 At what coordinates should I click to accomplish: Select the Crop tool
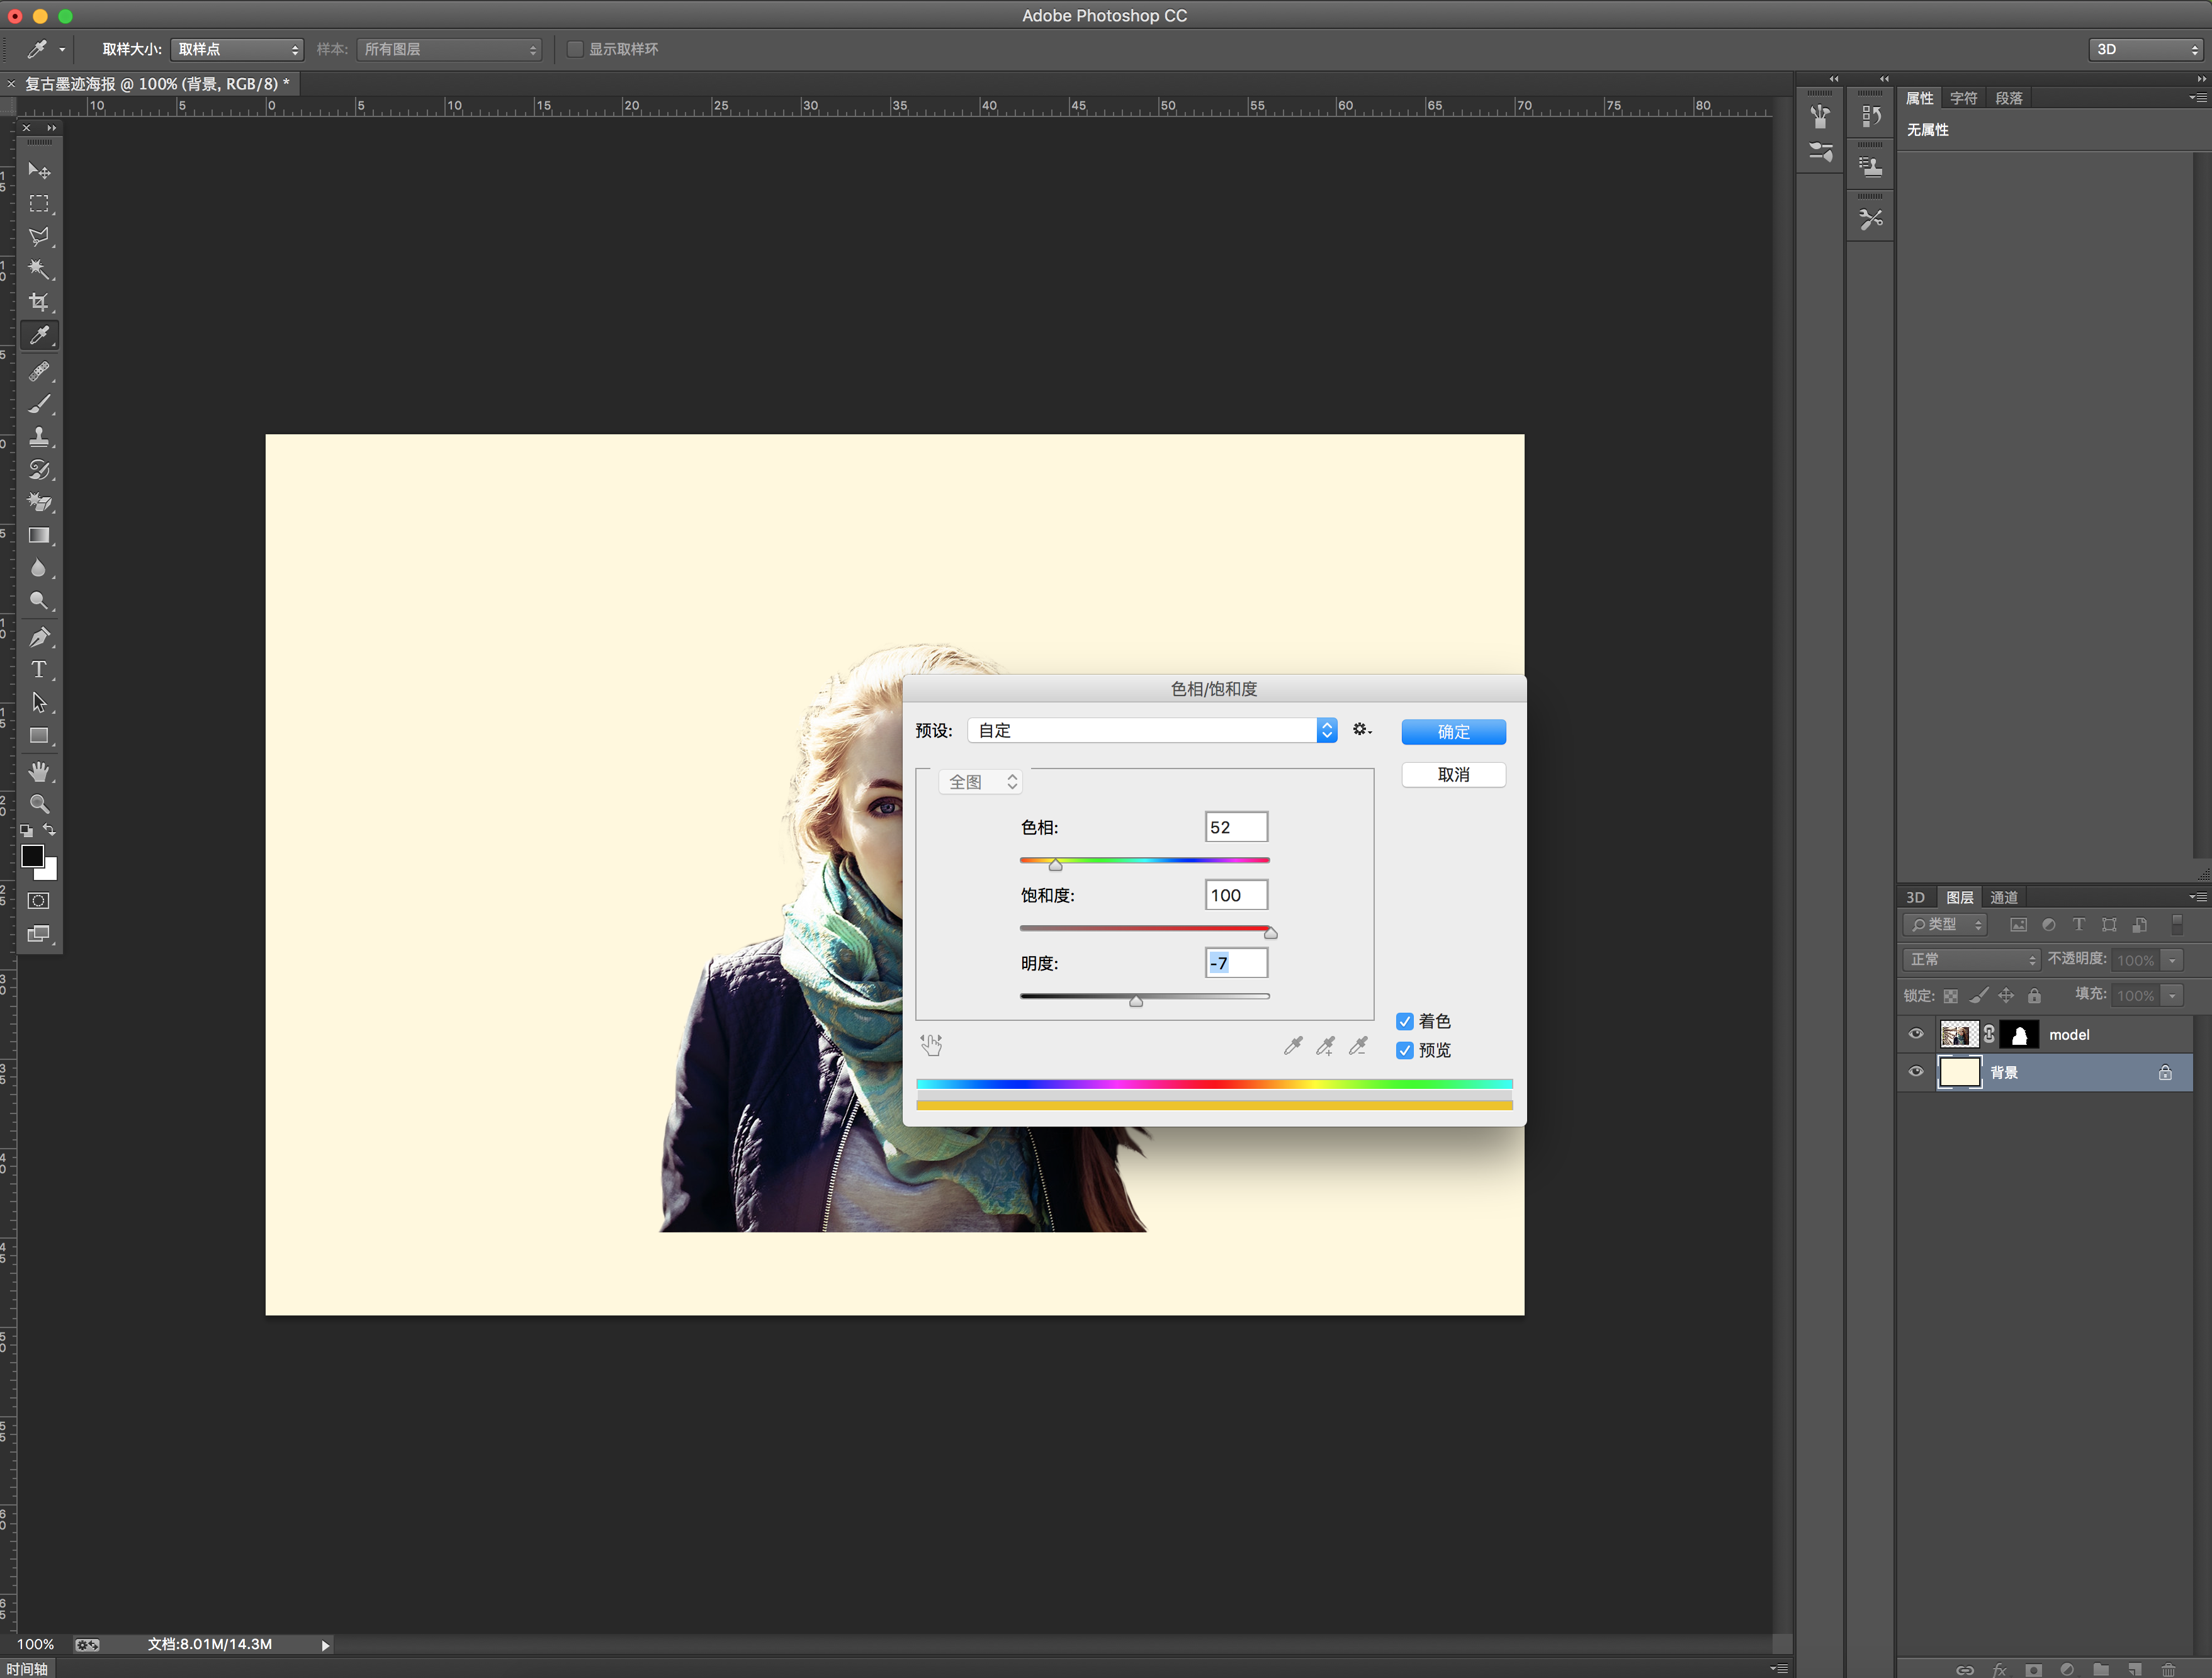[x=38, y=302]
